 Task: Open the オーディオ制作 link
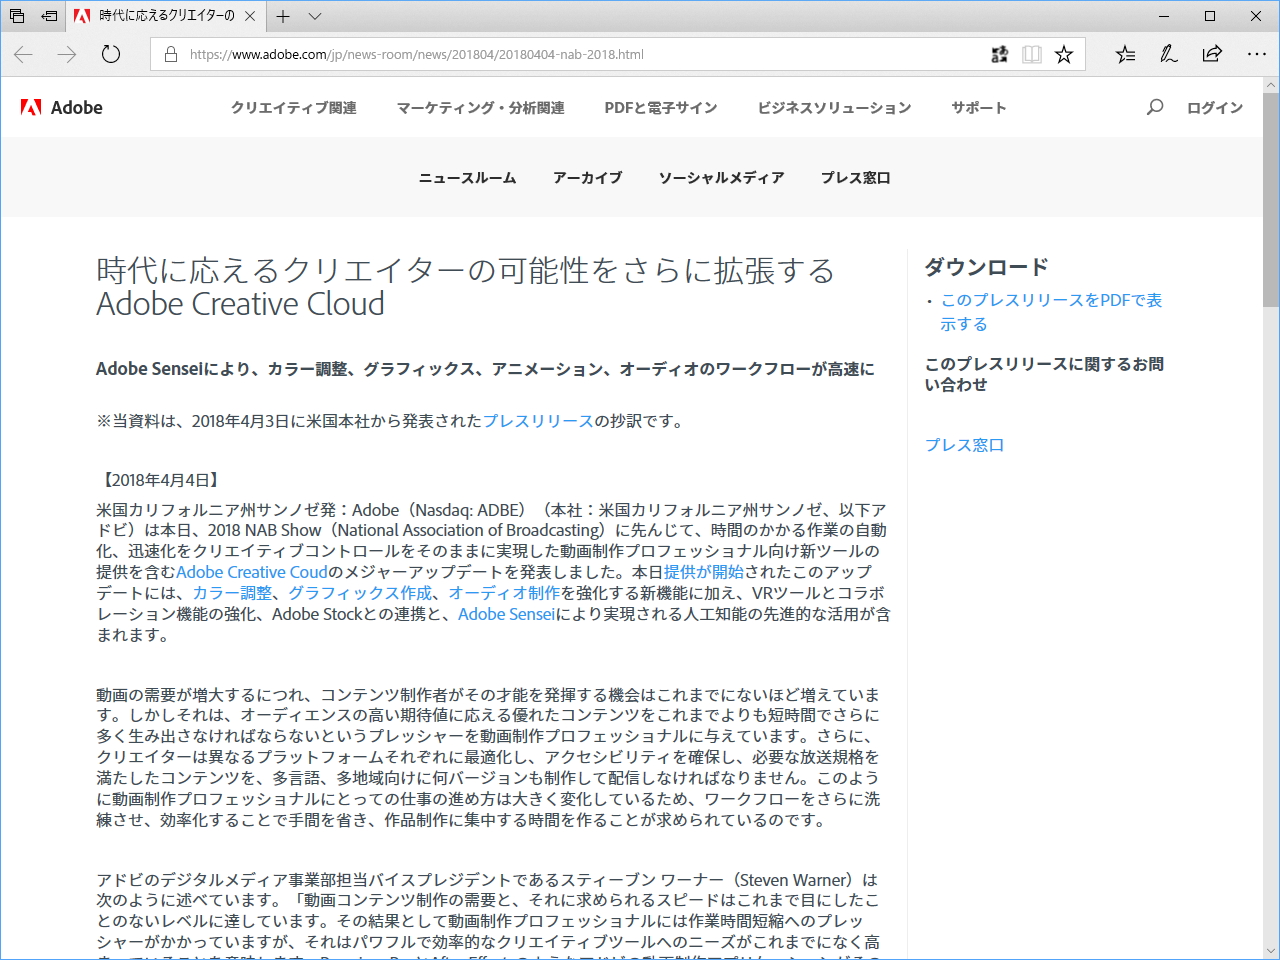coord(504,593)
